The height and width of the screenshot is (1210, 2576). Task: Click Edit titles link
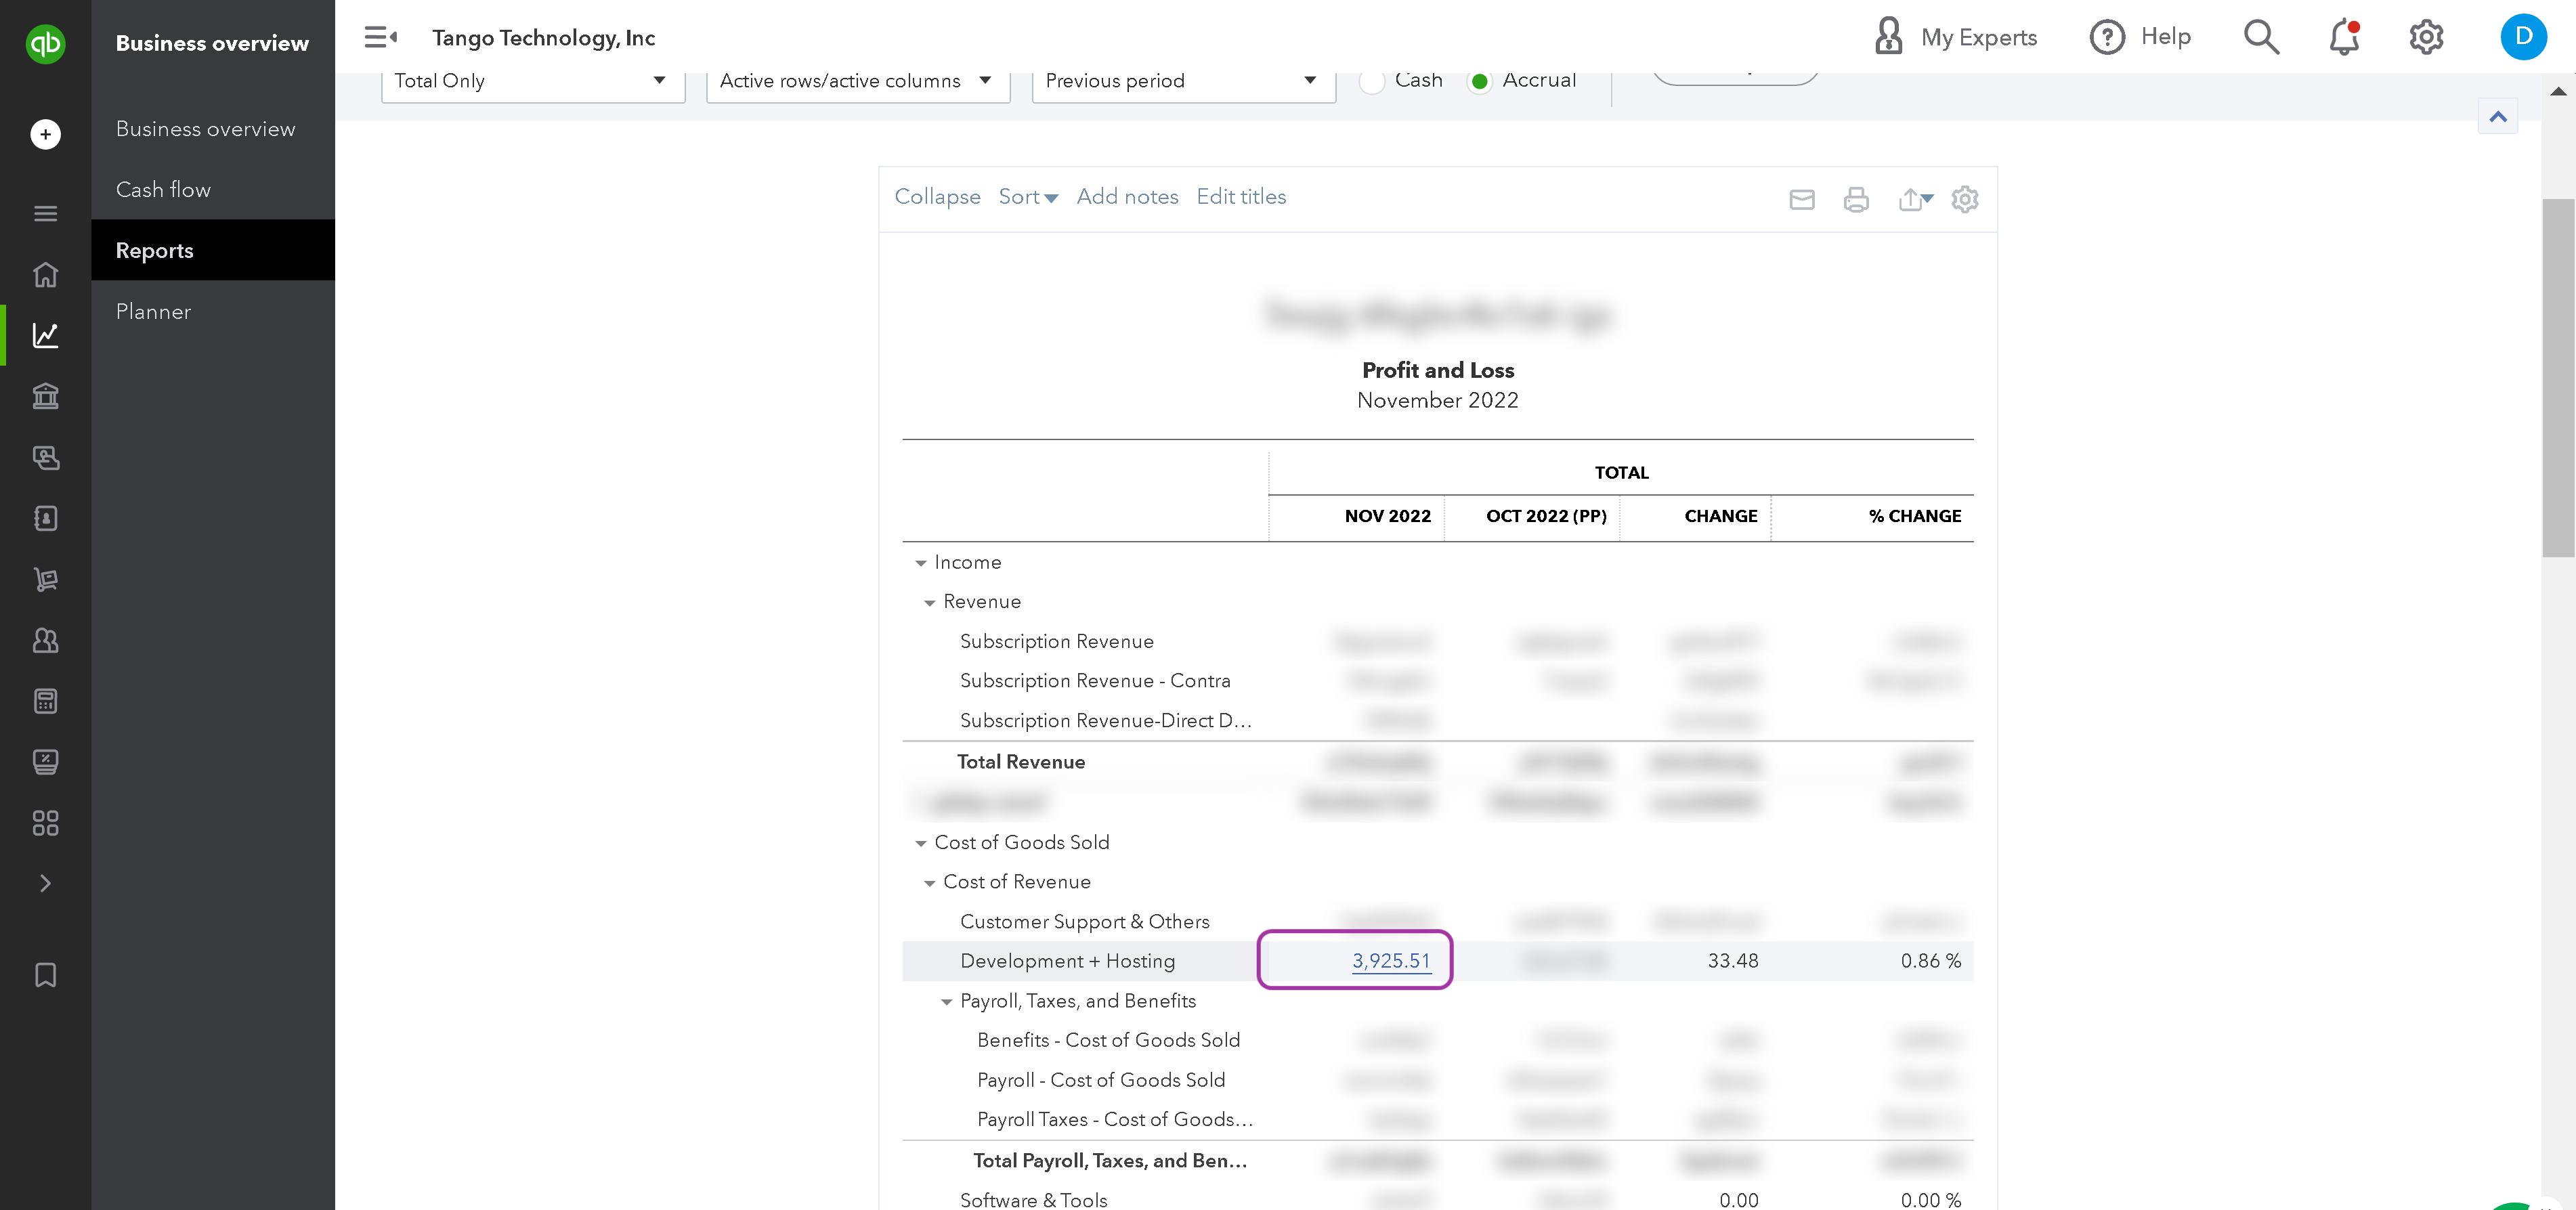click(1241, 197)
